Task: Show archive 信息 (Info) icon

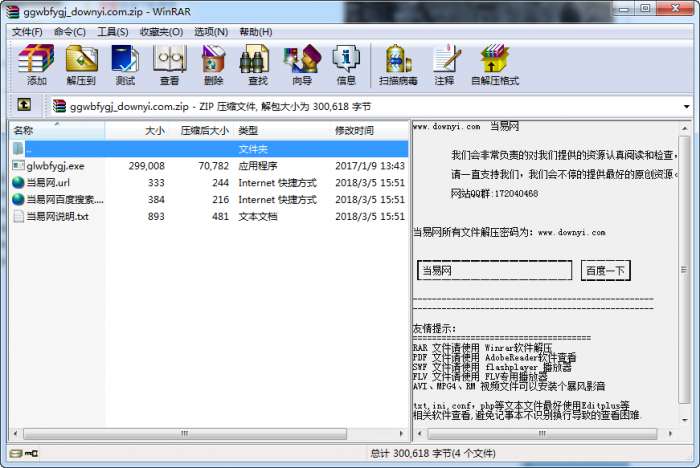Action: [346, 65]
